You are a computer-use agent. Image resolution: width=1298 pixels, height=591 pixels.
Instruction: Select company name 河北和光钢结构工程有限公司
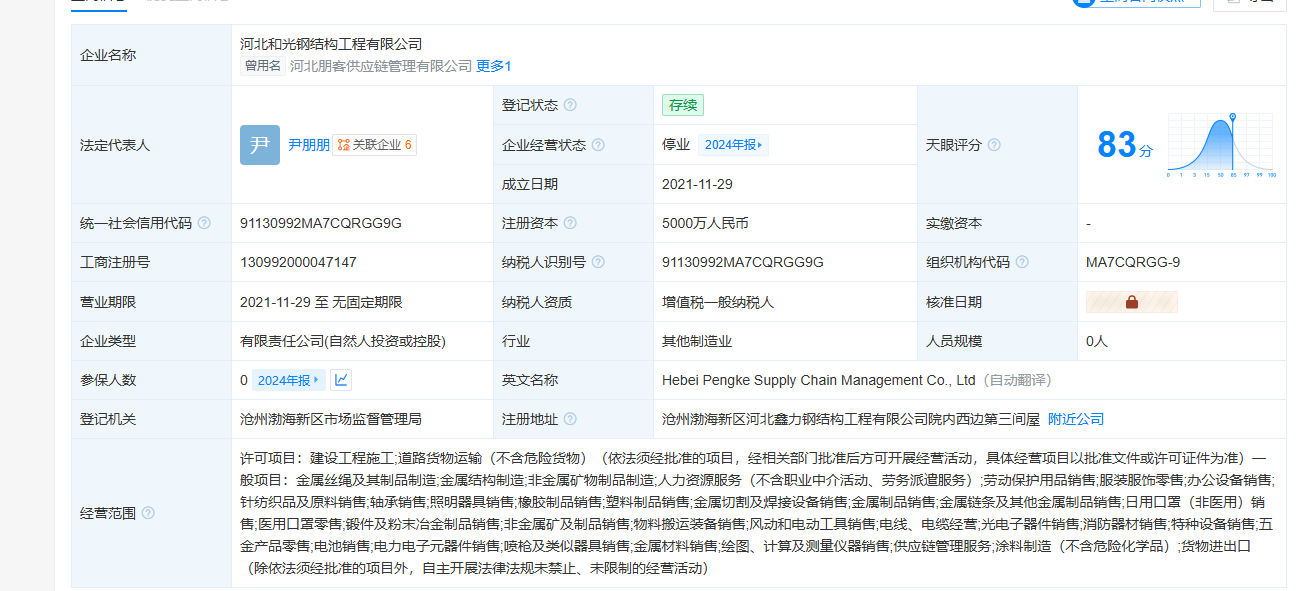pyautogui.click(x=331, y=44)
